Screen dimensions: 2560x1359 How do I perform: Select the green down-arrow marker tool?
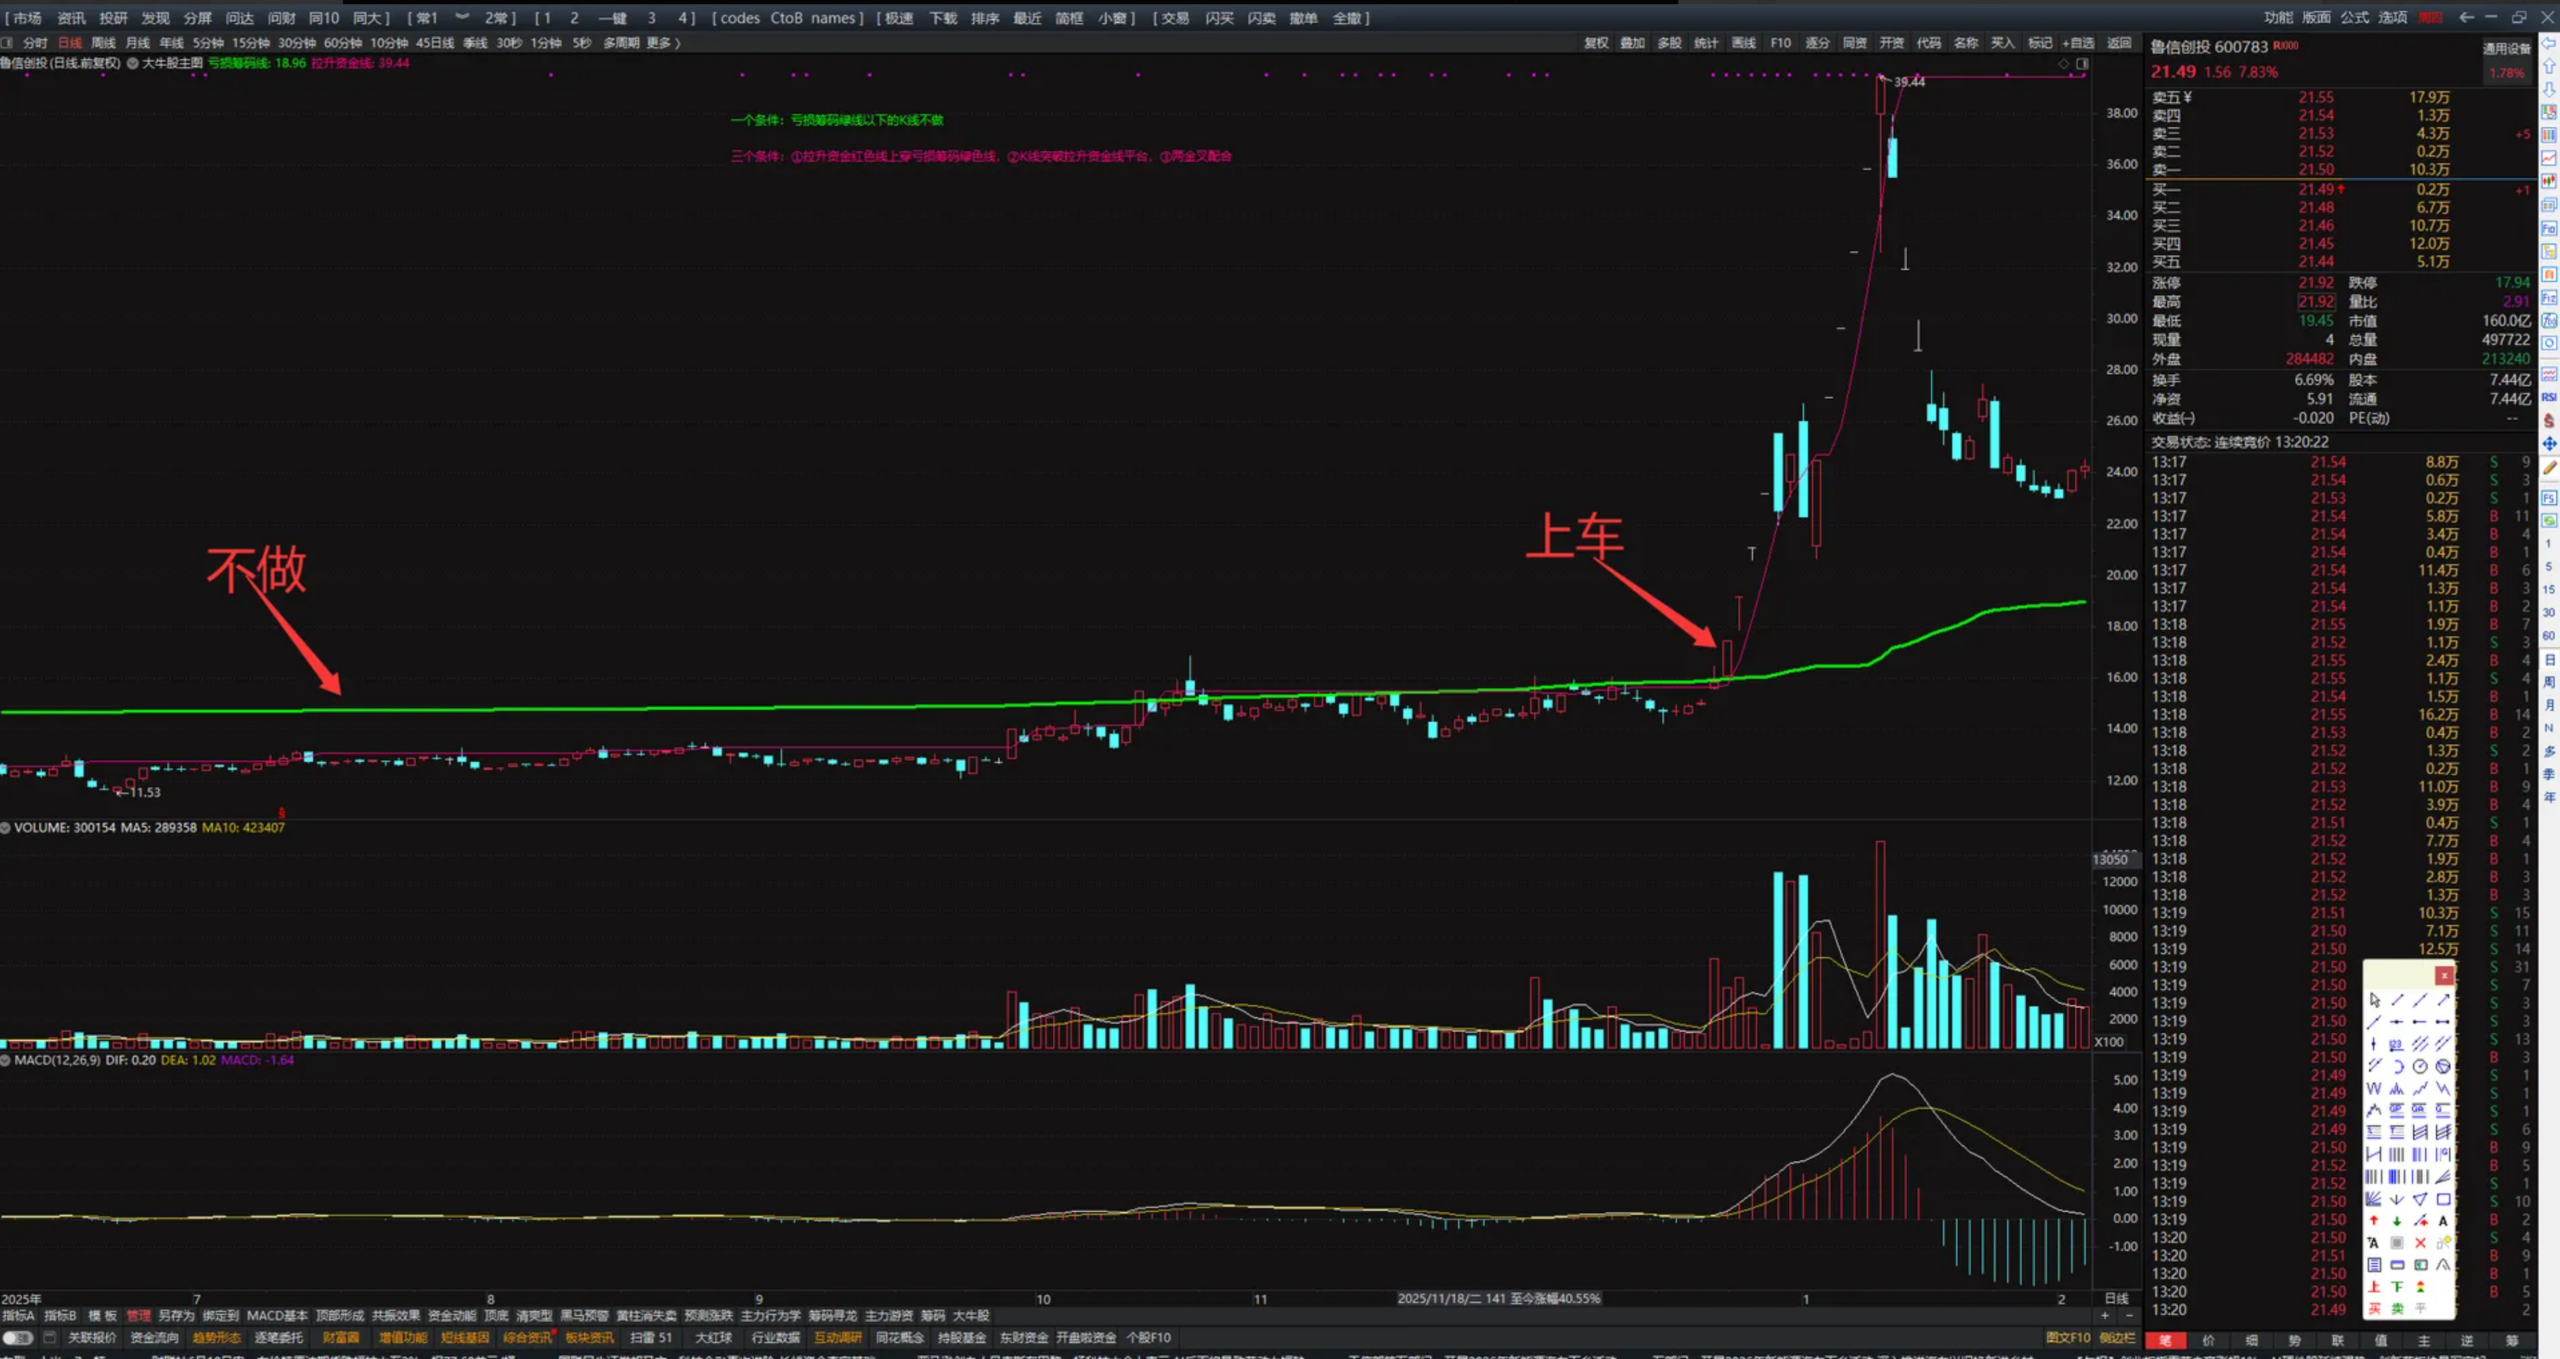point(2397,1220)
